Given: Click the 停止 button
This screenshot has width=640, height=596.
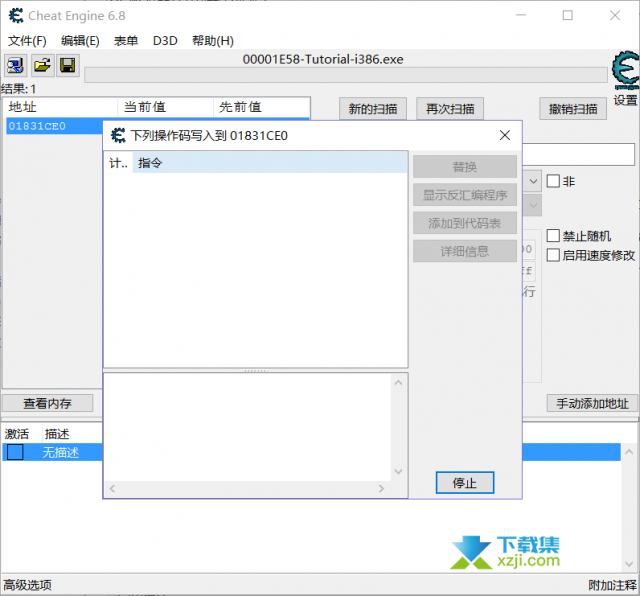Looking at the screenshot, I should [464, 483].
